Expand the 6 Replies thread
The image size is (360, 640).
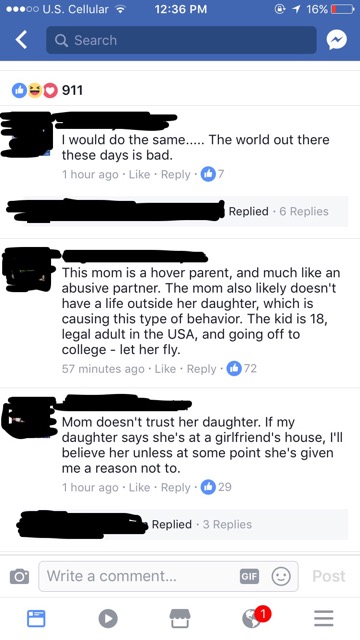[x=304, y=211]
